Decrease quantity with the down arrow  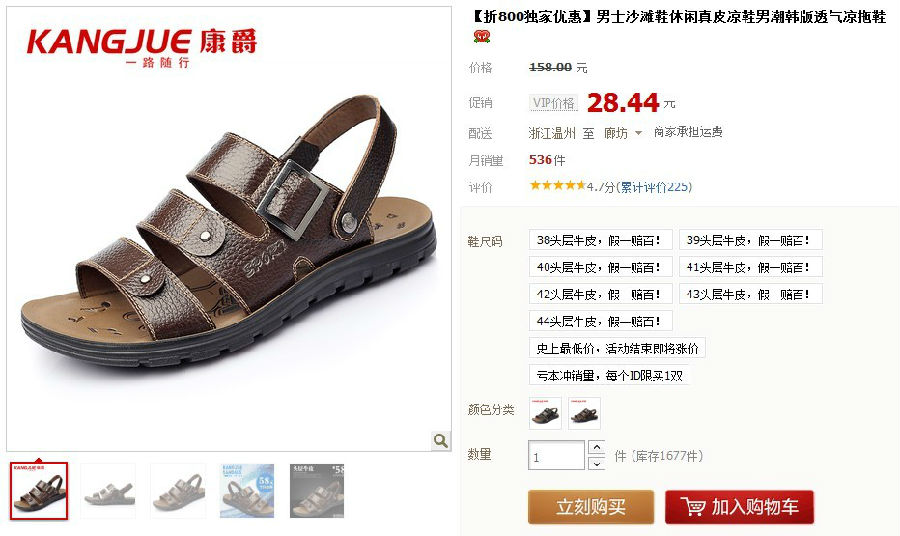596,463
